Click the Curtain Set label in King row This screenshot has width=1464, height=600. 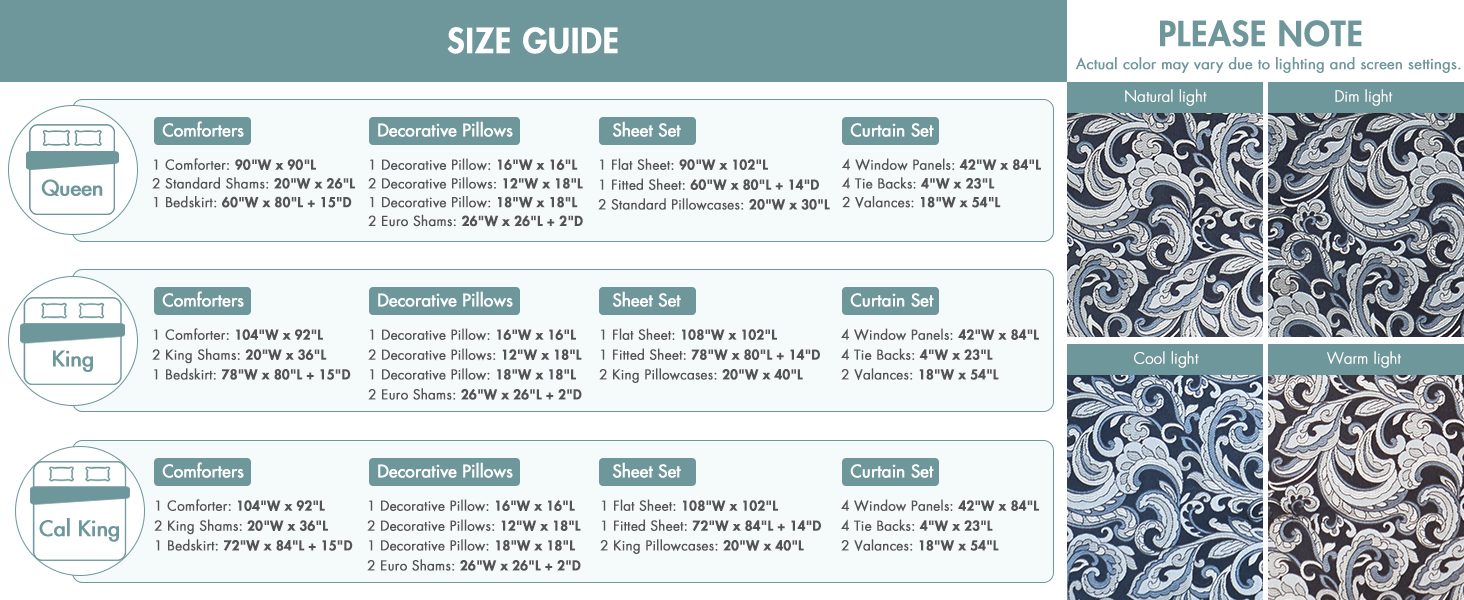(891, 301)
